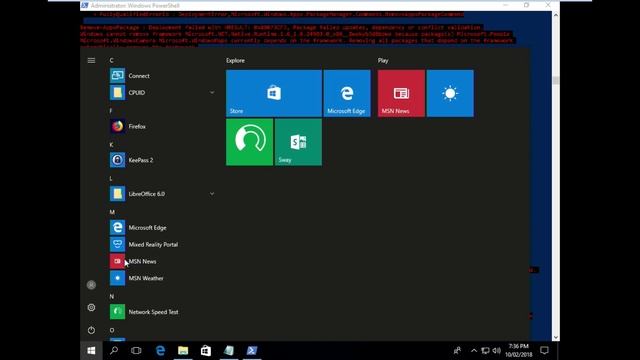
Task: Click letter F section header
Action: (x=111, y=111)
